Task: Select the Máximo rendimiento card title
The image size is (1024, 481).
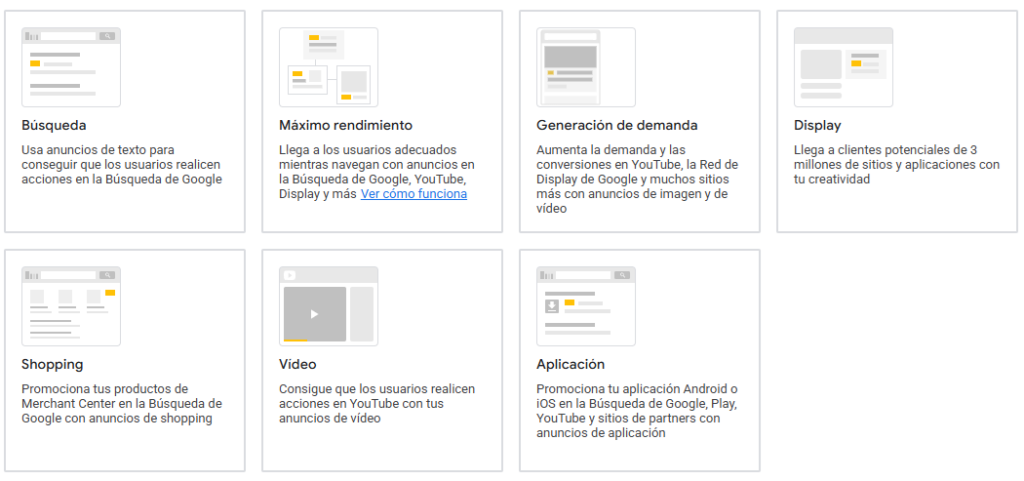Action: [x=345, y=125]
